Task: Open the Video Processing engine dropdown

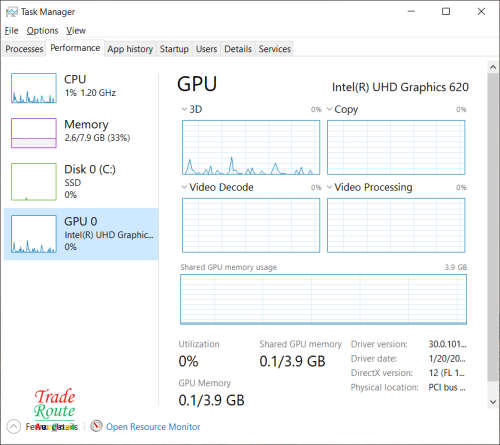Action: click(329, 187)
